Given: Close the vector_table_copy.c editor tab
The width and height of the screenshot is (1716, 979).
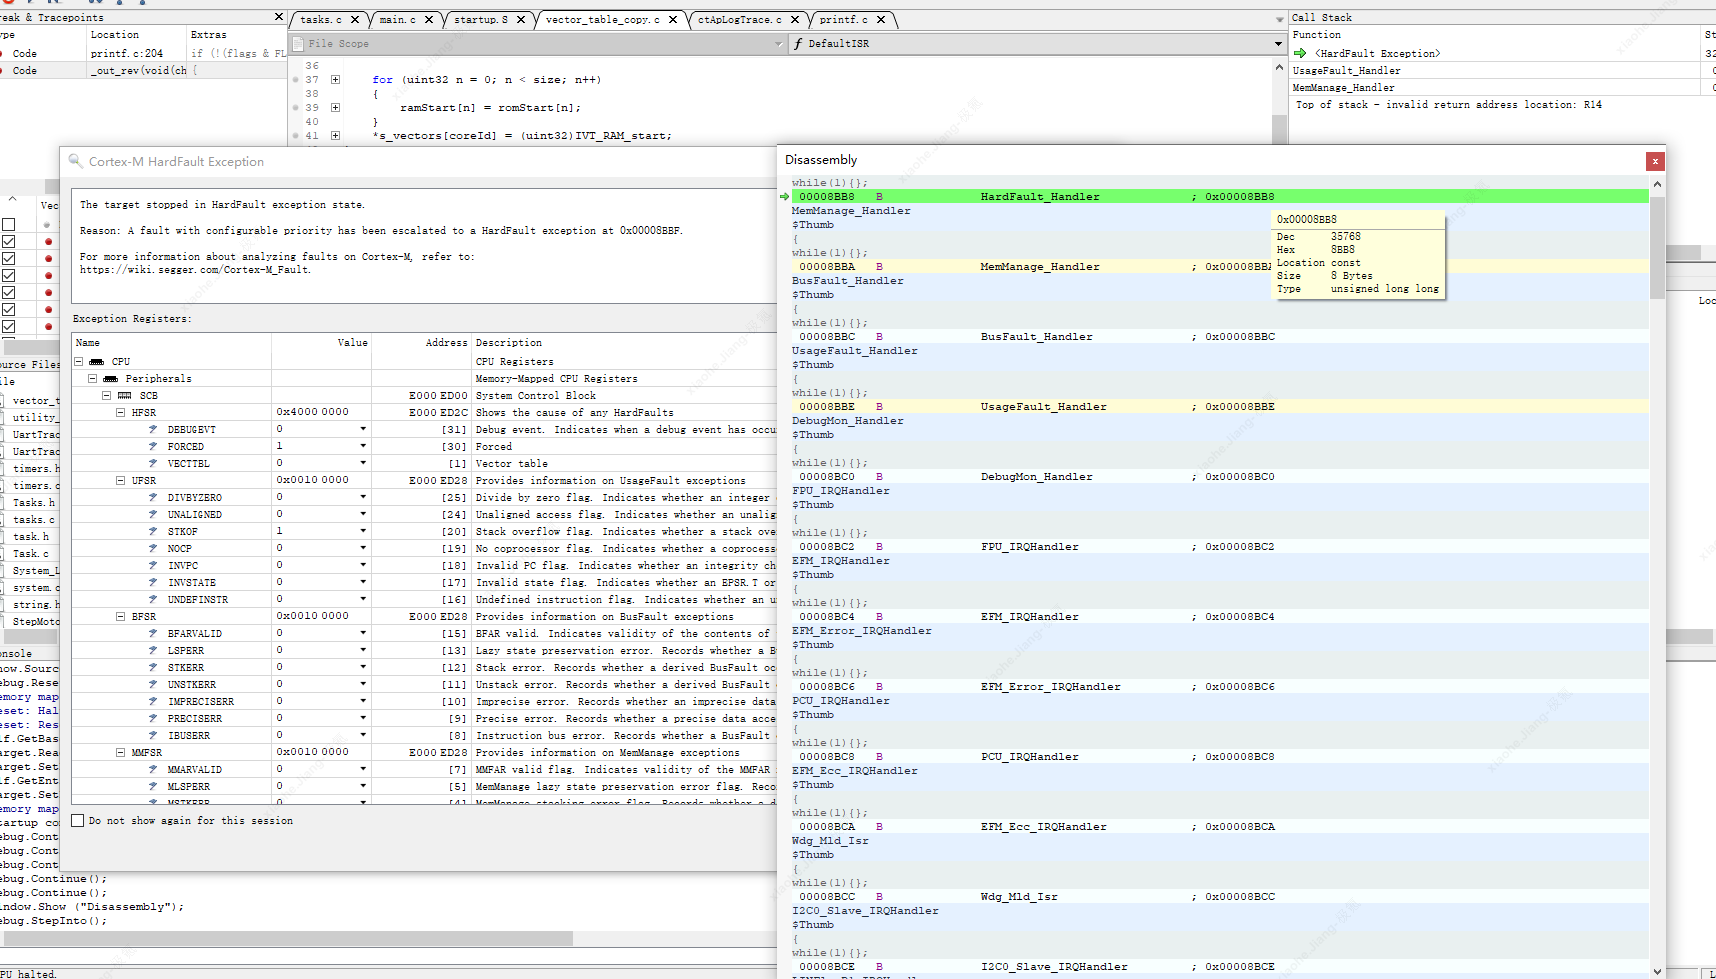Looking at the screenshot, I should pos(673,19).
